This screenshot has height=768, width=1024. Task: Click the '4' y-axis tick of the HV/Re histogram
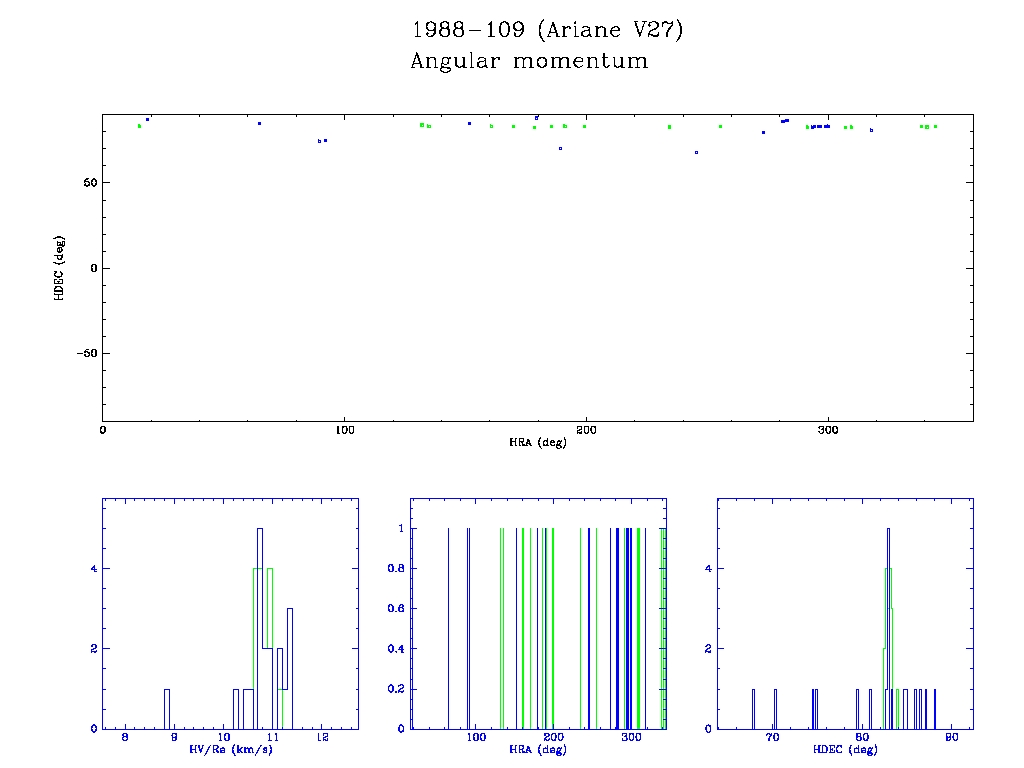point(94,569)
